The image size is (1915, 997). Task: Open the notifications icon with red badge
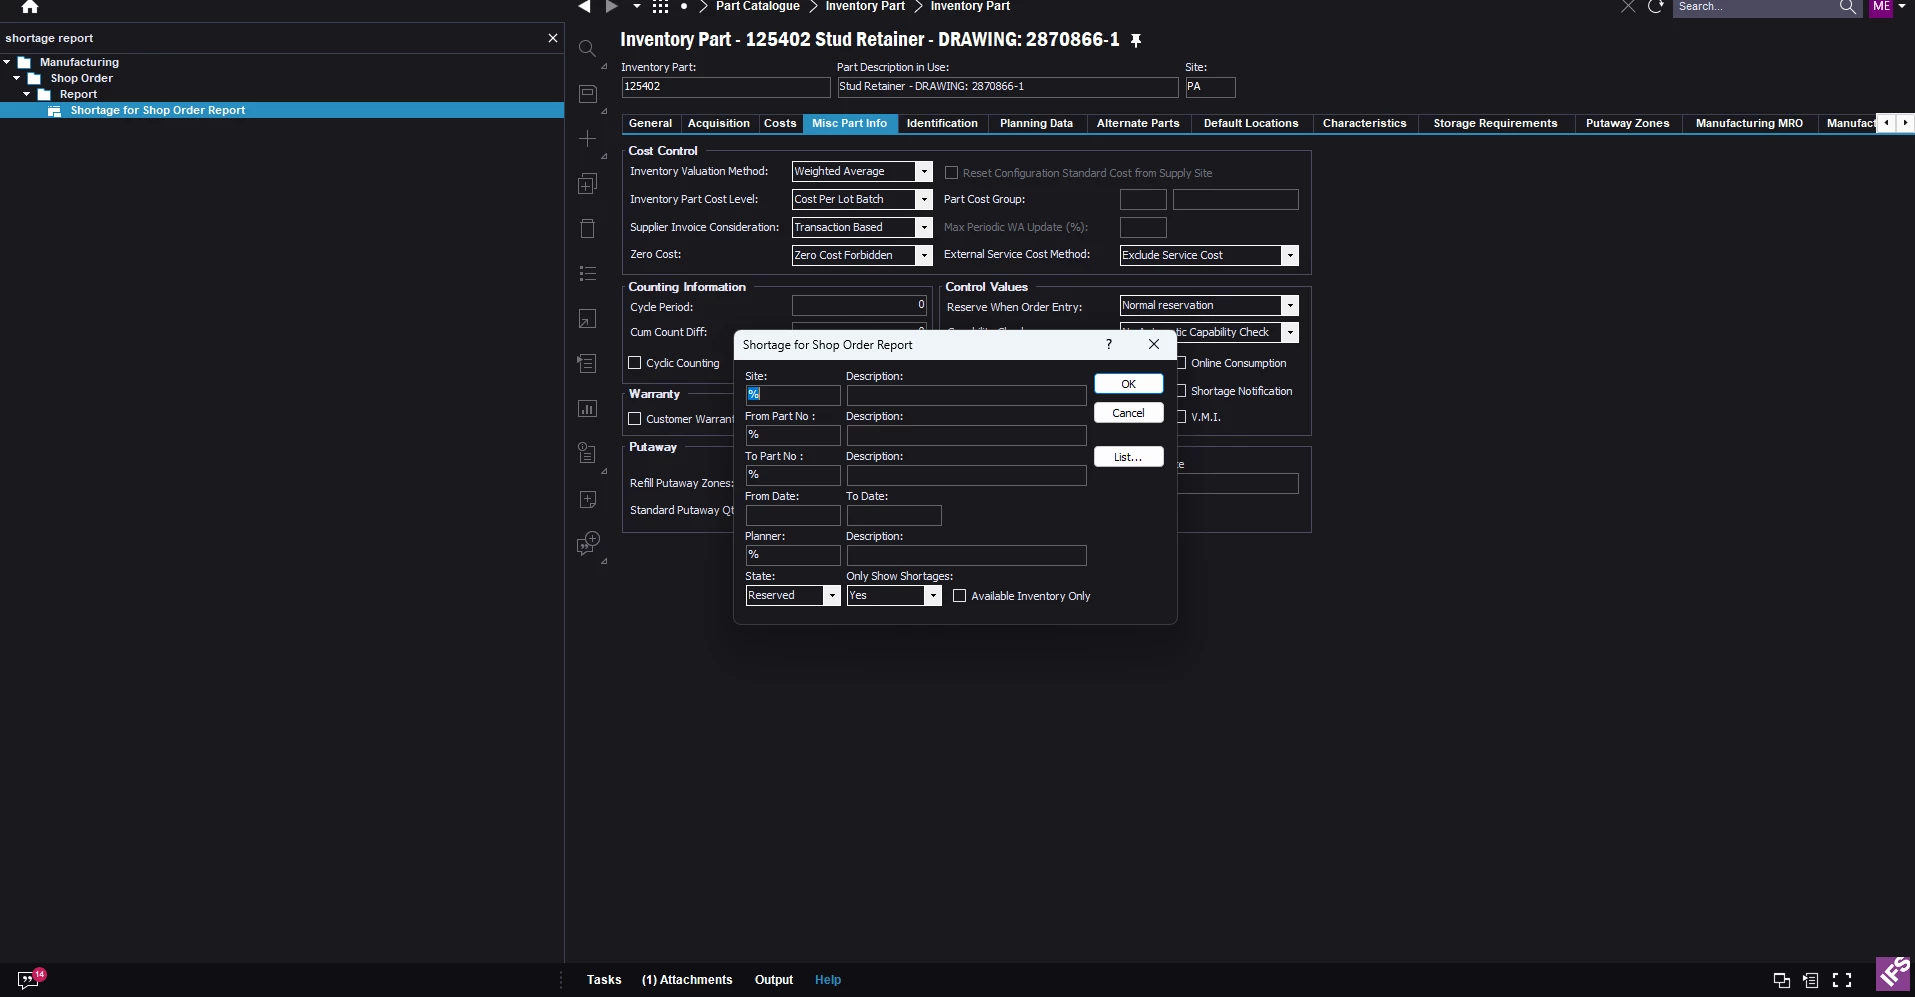pyautogui.click(x=29, y=979)
